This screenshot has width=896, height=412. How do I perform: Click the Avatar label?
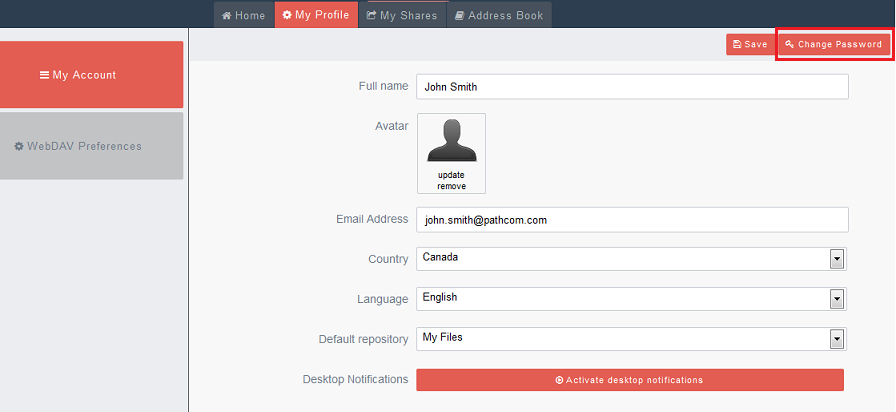(x=391, y=126)
